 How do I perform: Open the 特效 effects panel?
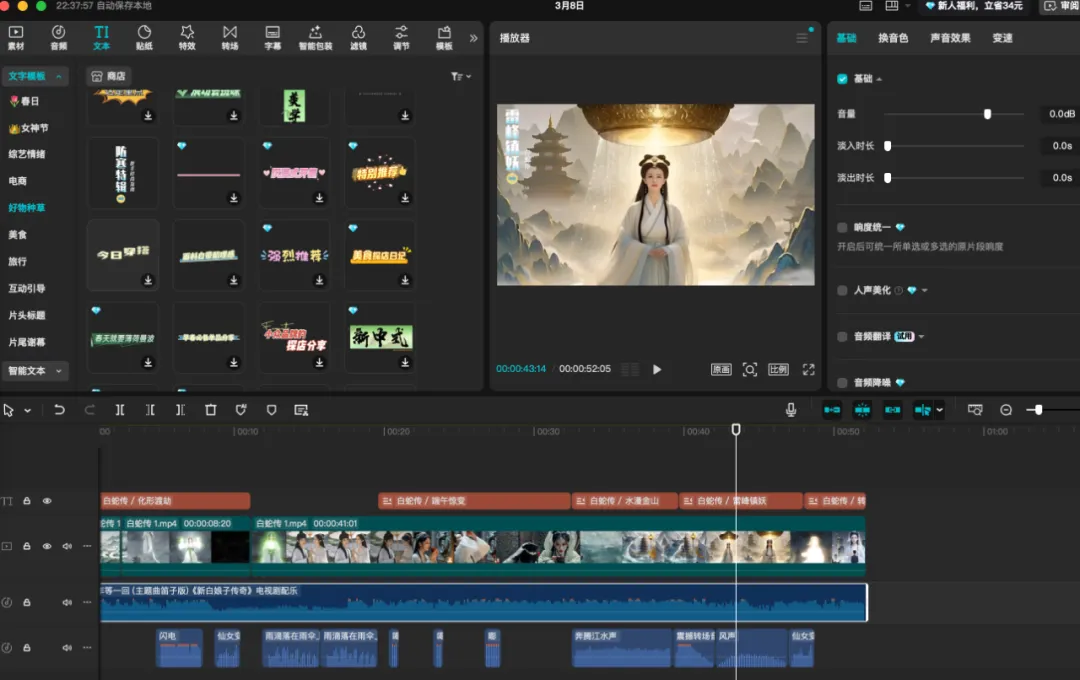point(187,38)
